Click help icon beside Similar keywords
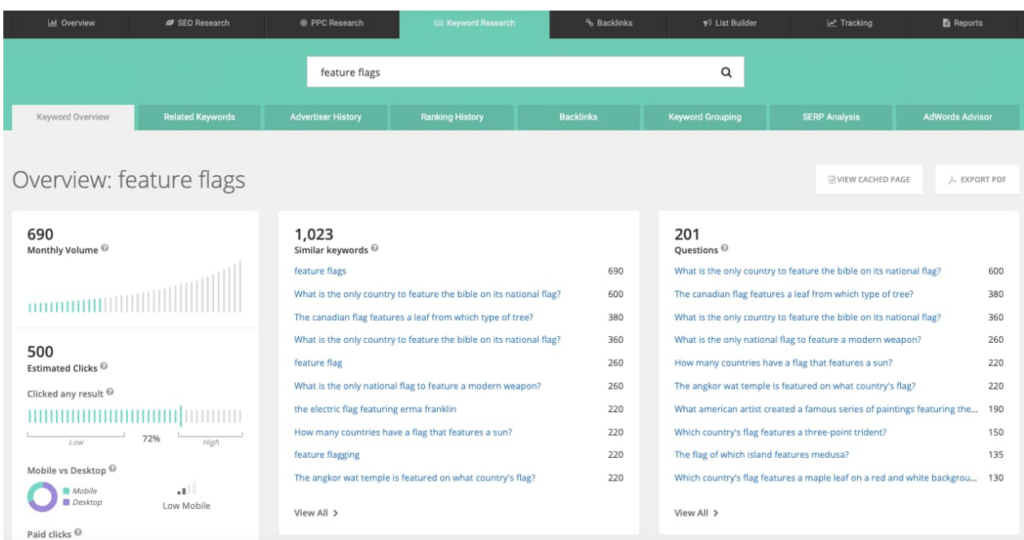The width and height of the screenshot is (1024, 540). [375, 248]
